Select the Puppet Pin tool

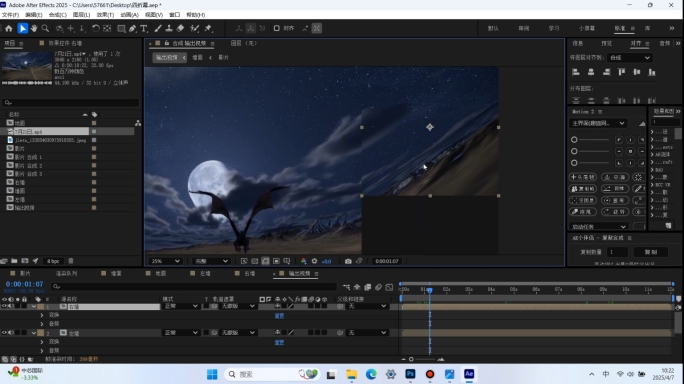tap(208, 28)
